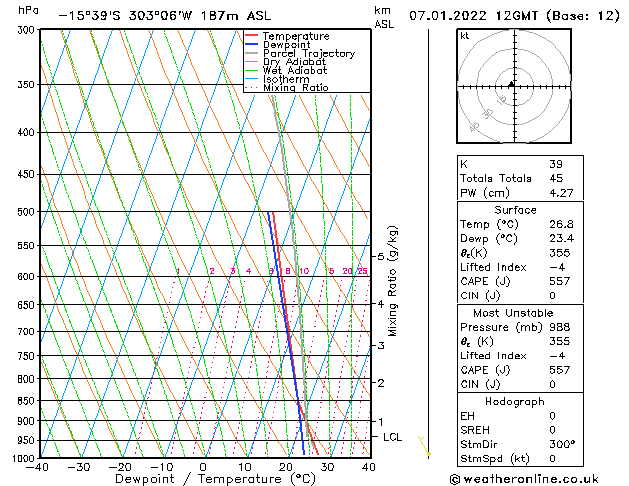
Task: Click the Temperature legend entry
Action: tap(296, 36)
